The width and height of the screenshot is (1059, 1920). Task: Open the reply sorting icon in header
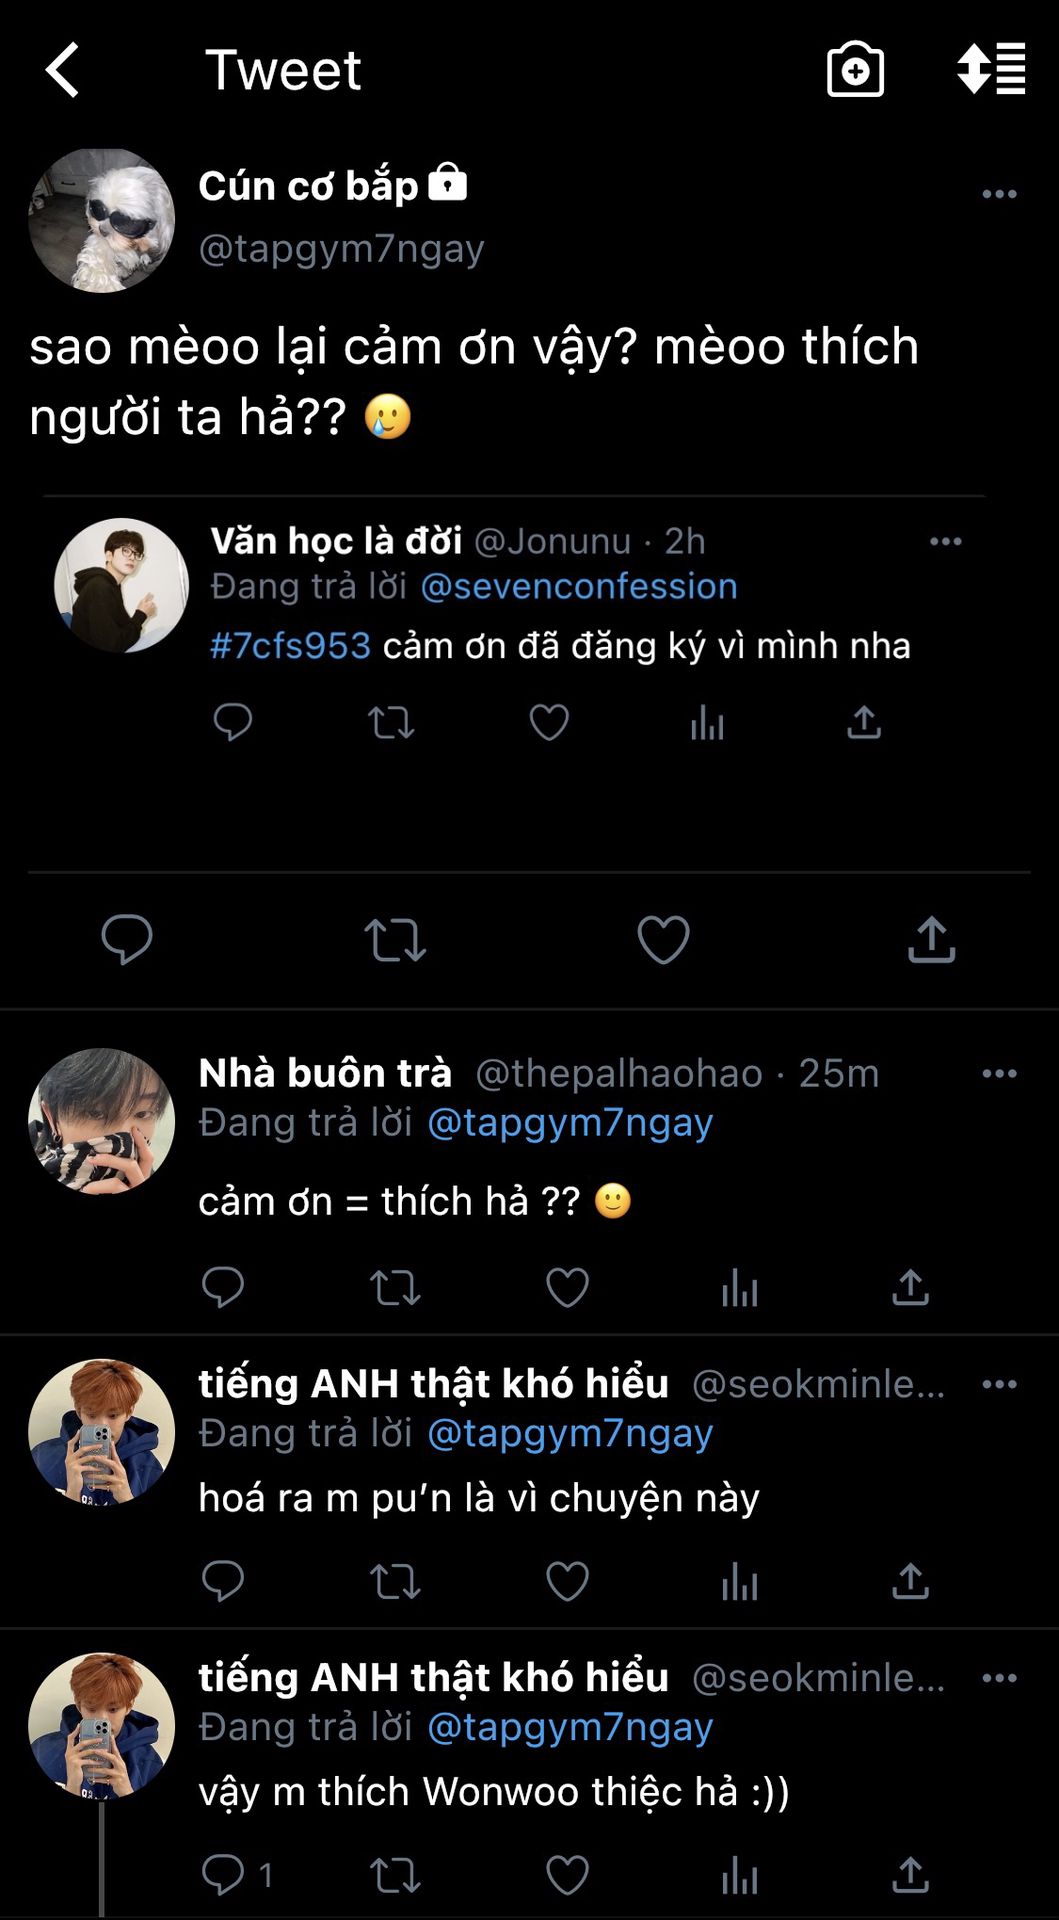990,70
